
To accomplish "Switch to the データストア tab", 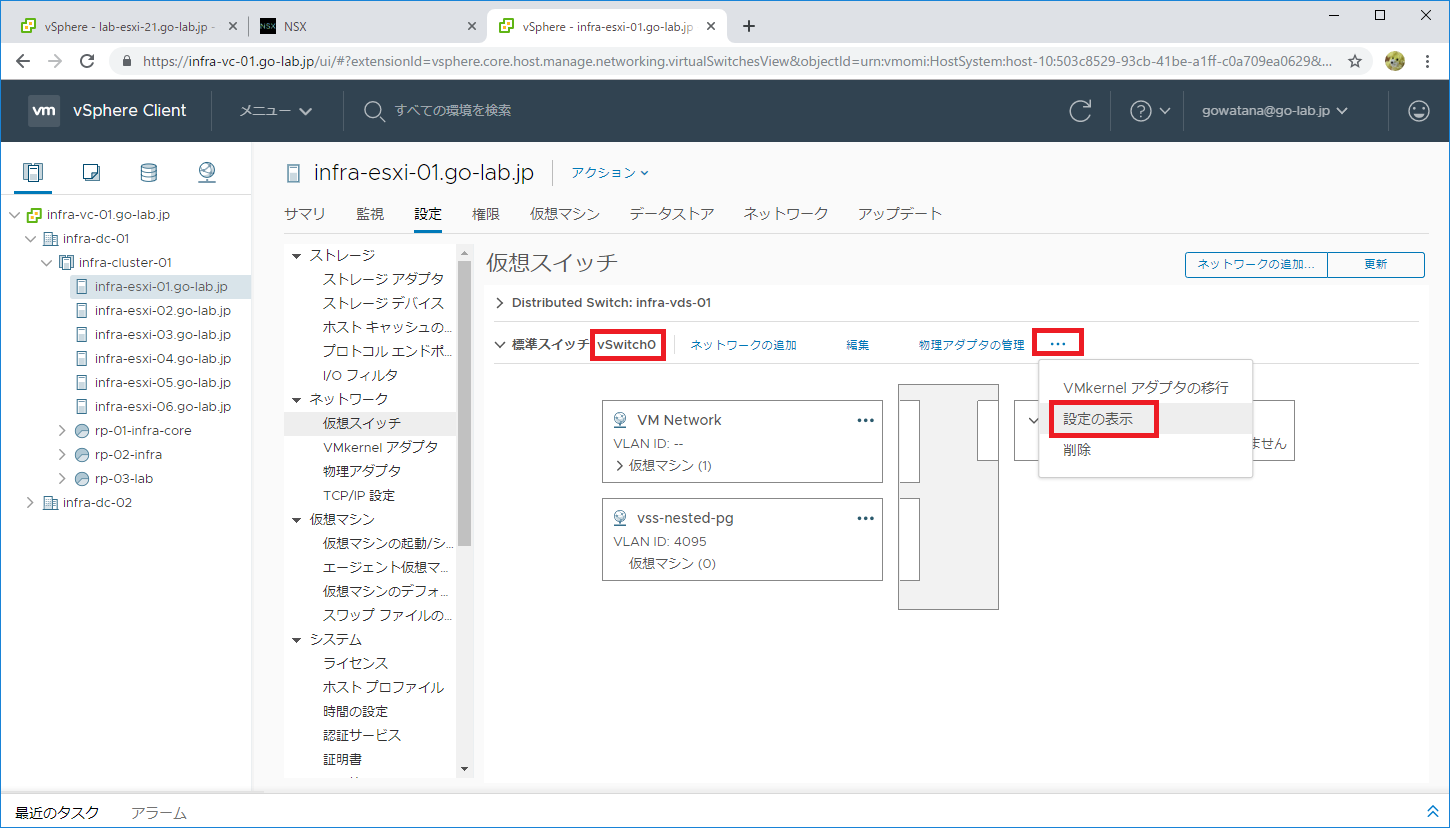I will click(672, 214).
